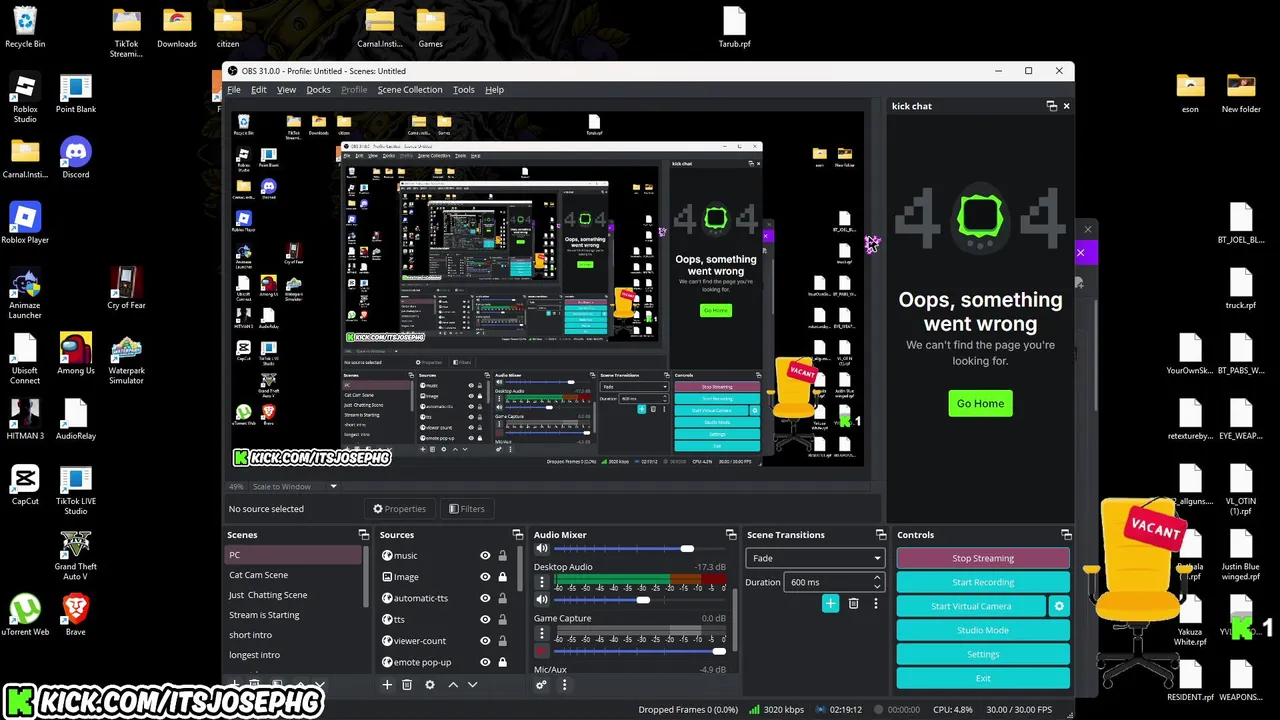Open virtual camera settings gear

(x=1059, y=606)
